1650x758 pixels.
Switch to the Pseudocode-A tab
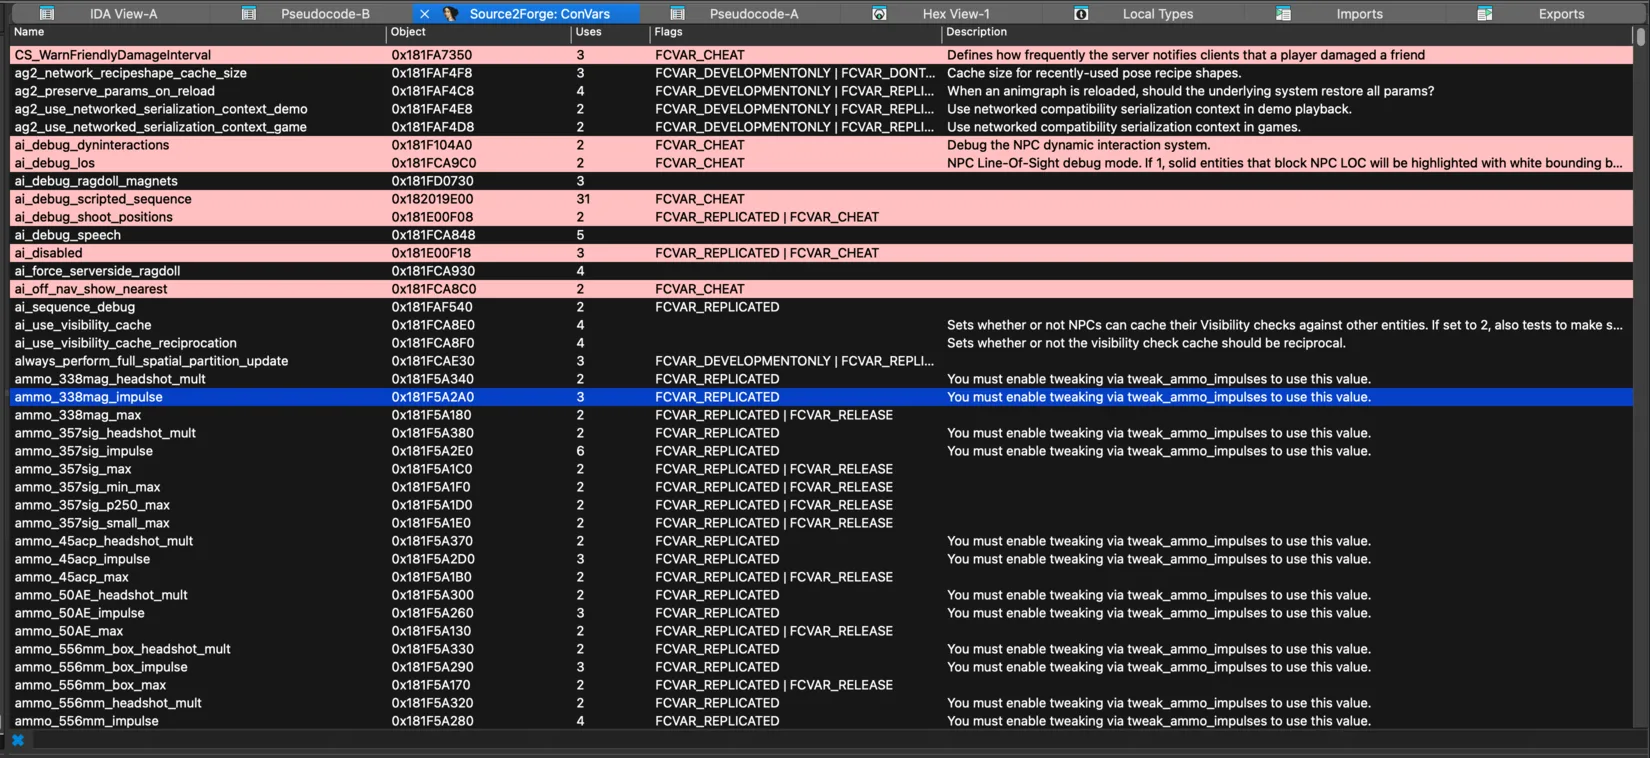(754, 14)
